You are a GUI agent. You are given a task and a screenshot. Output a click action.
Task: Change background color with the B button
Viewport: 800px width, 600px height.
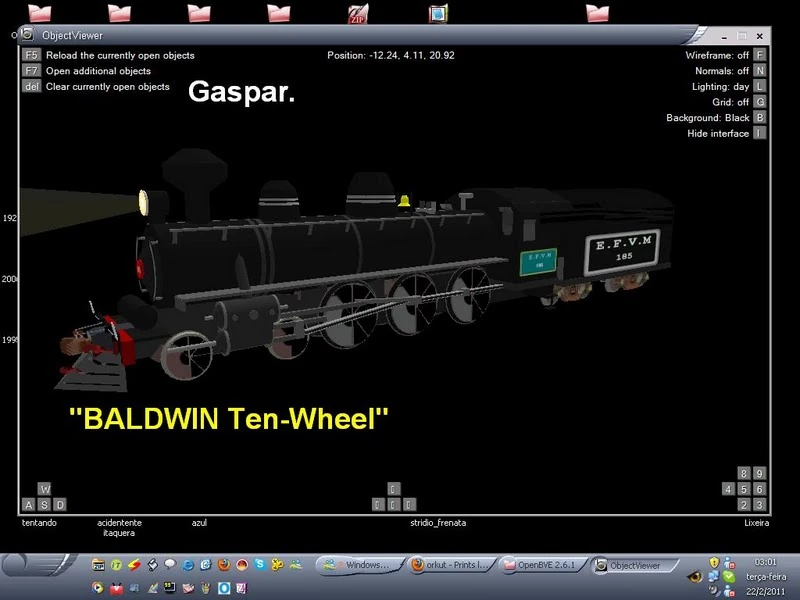tap(760, 117)
